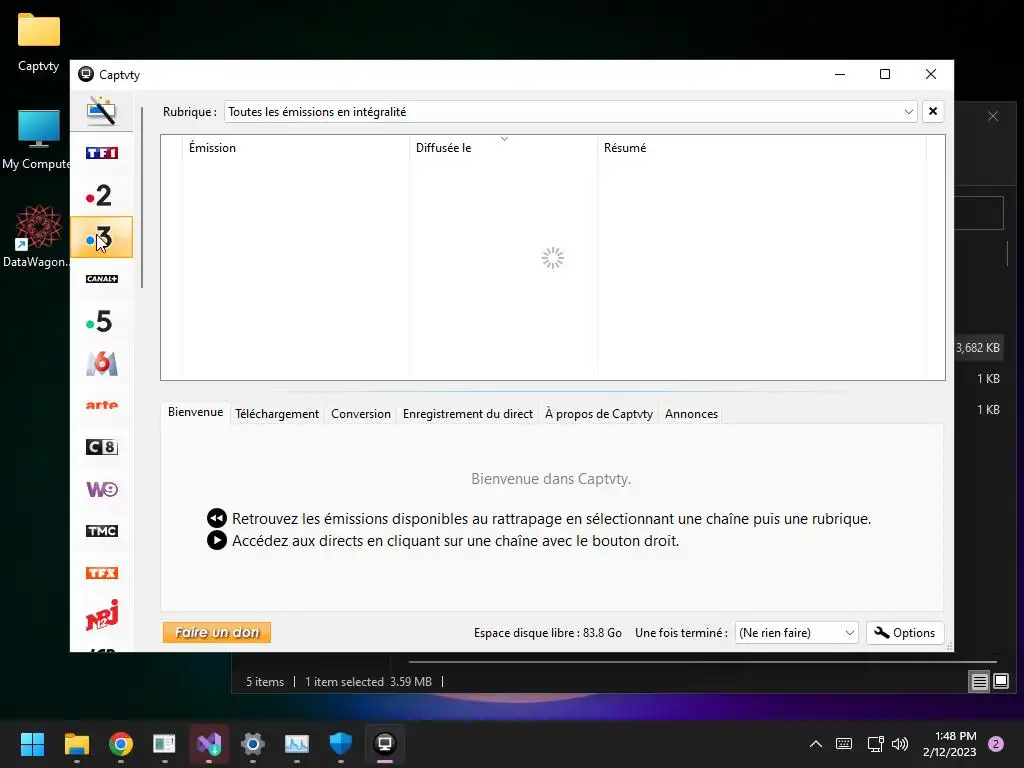Select the C8 channel logo

pyautogui.click(x=102, y=447)
